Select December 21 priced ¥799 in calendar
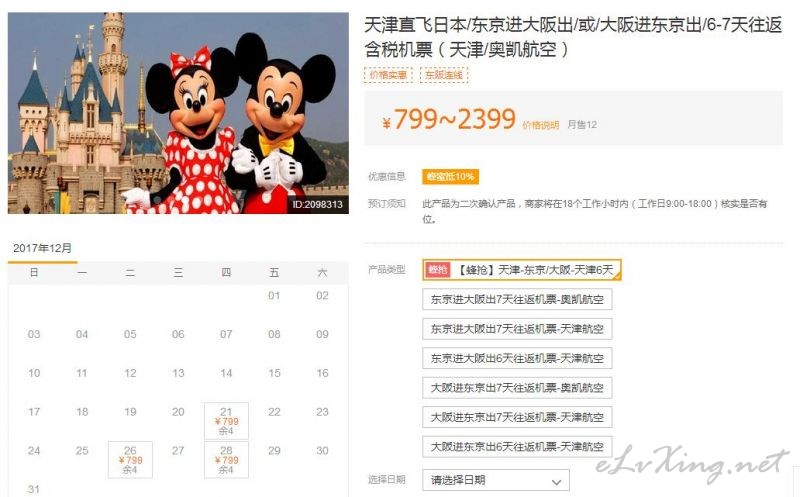 (x=226, y=421)
